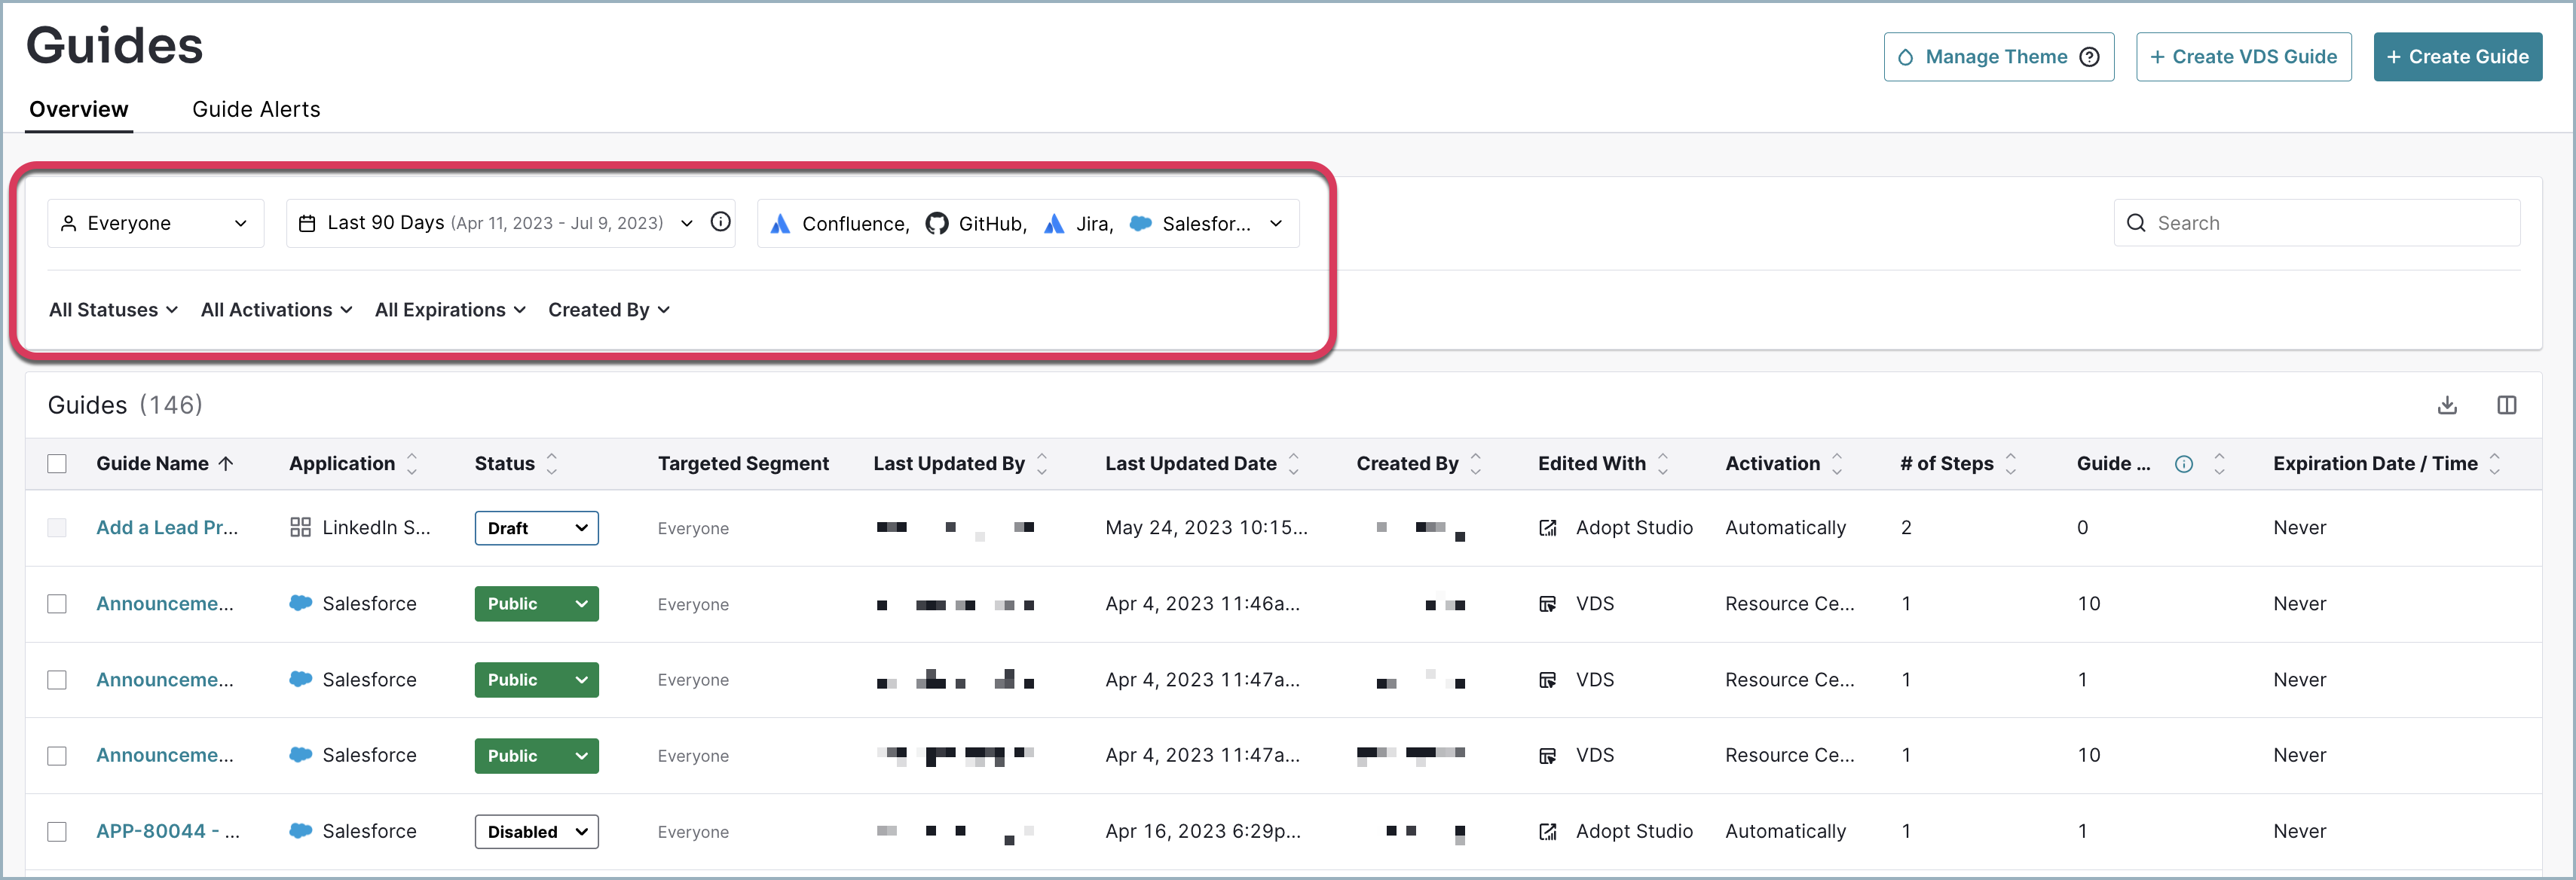Click "Automatically" in the APP-80044 row
2576x880 pixels.
1786,832
